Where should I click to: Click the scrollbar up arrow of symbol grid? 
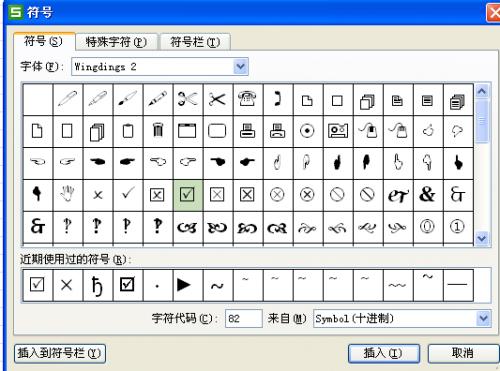[482, 91]
